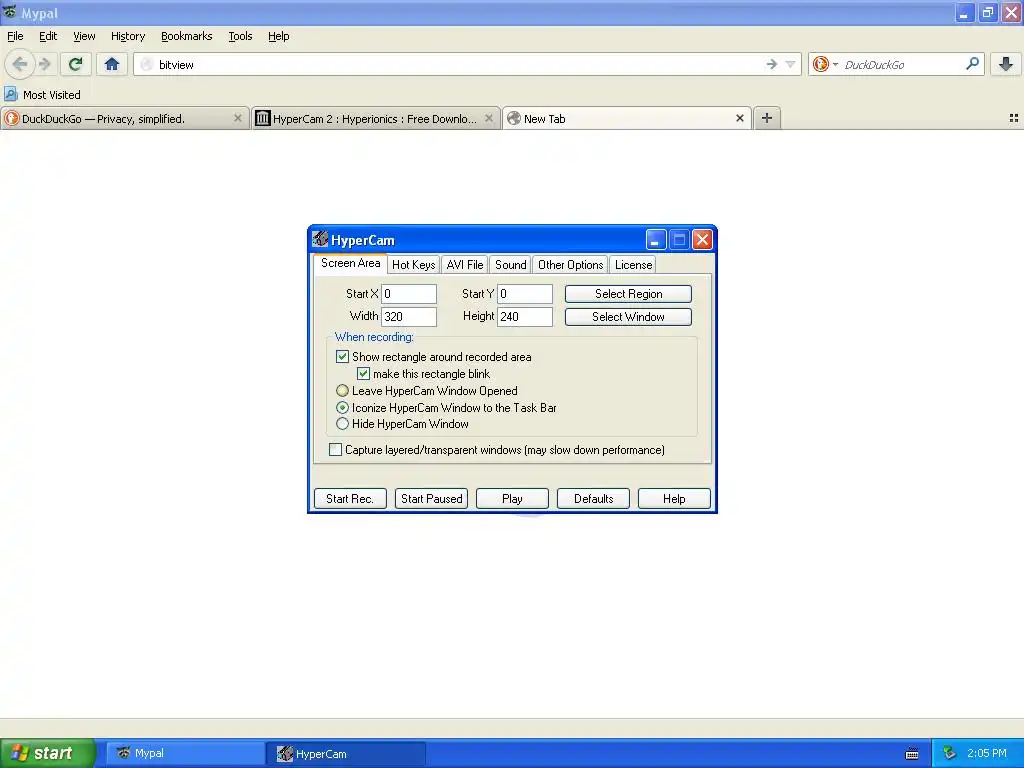Restore down the Mypal browser window
Viewport: 1024px width, 768px height.
click(x=987, y=12)
